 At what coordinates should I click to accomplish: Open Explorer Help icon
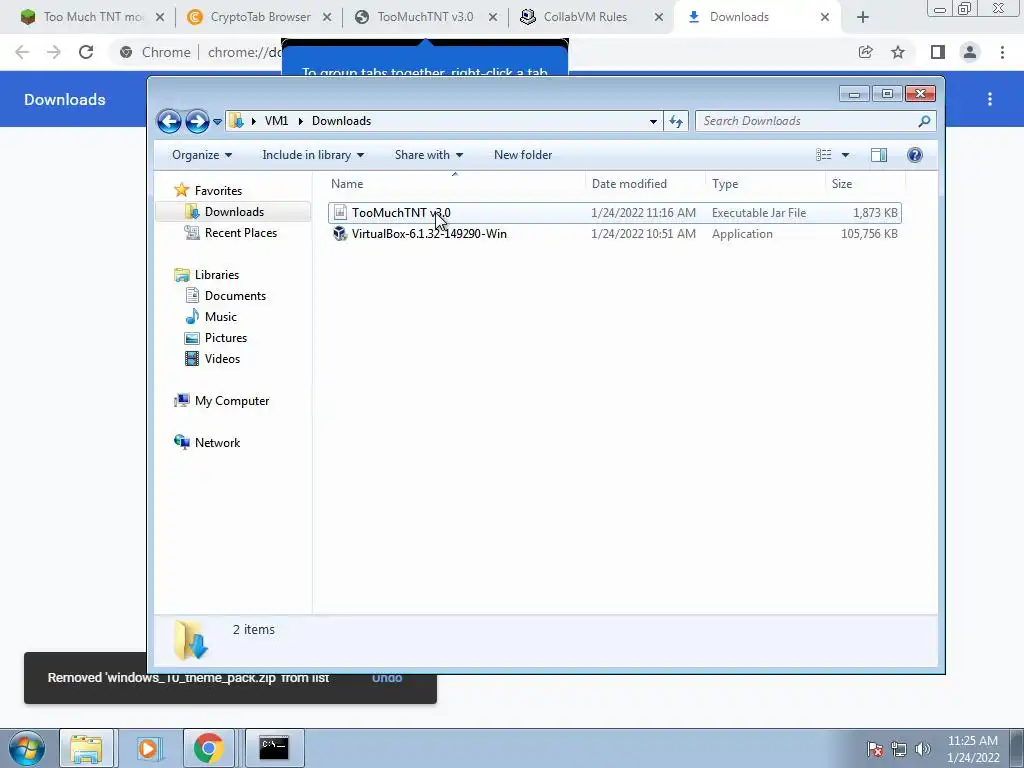(x=914, y=155)
